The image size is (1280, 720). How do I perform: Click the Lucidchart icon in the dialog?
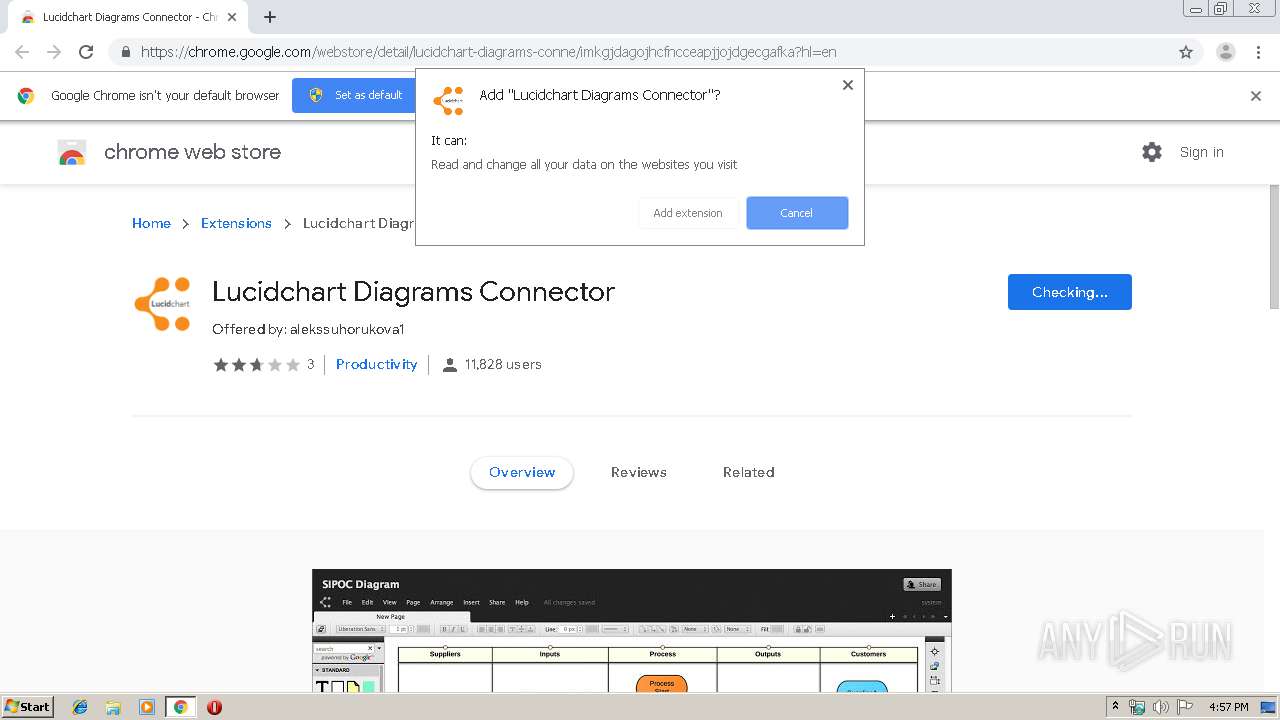click(448, 100)
